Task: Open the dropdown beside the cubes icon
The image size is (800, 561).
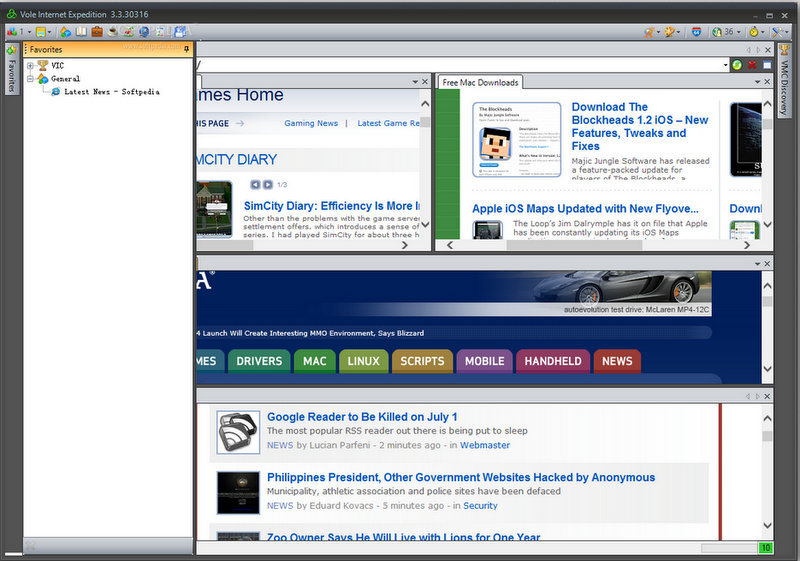Action: click(29, 32)
